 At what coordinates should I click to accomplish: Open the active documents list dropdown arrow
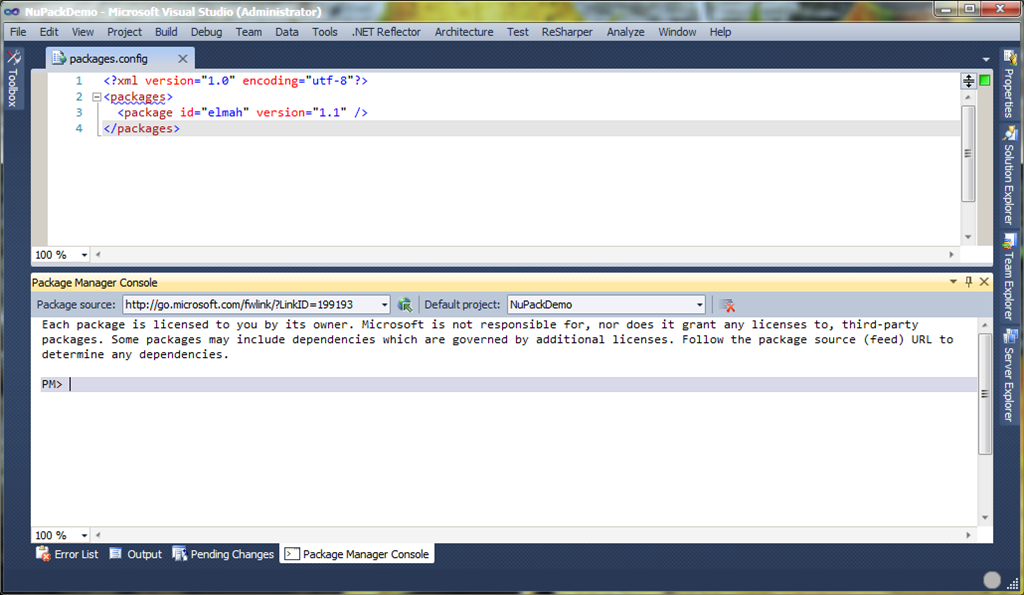(985, 59)
